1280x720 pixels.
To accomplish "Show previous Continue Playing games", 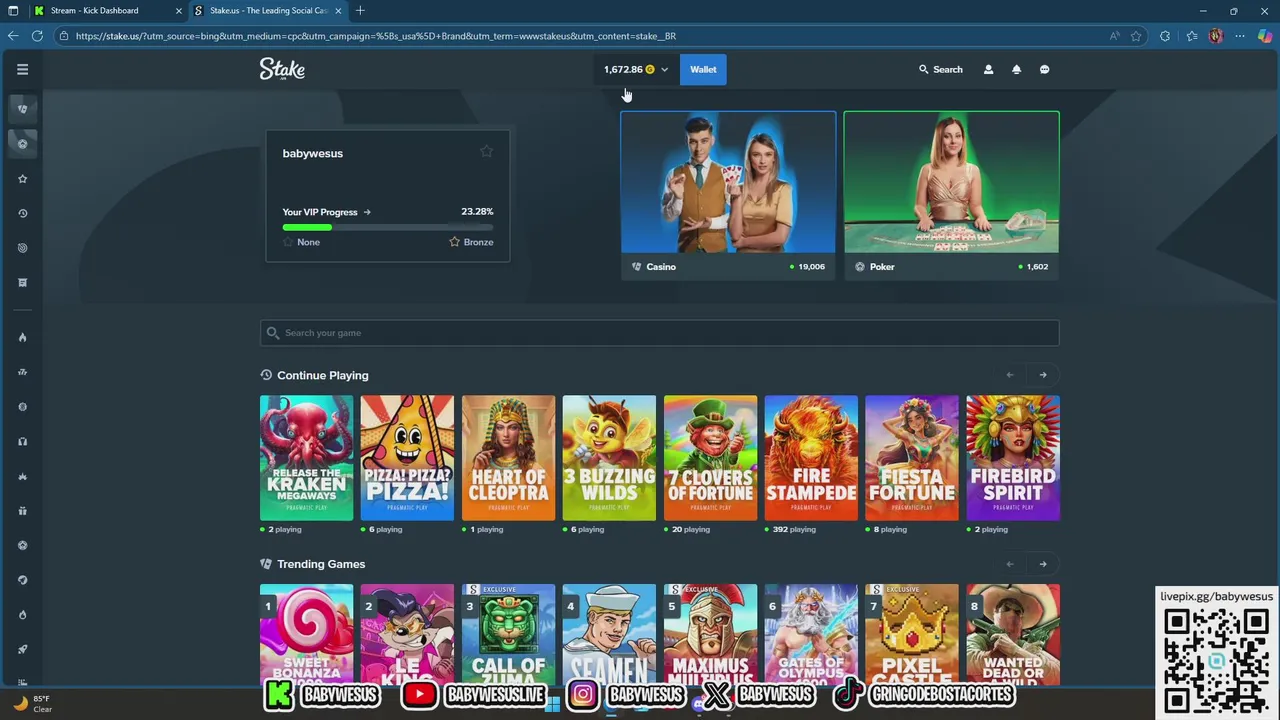I will pyautogui.click(x=1010, y=375).
